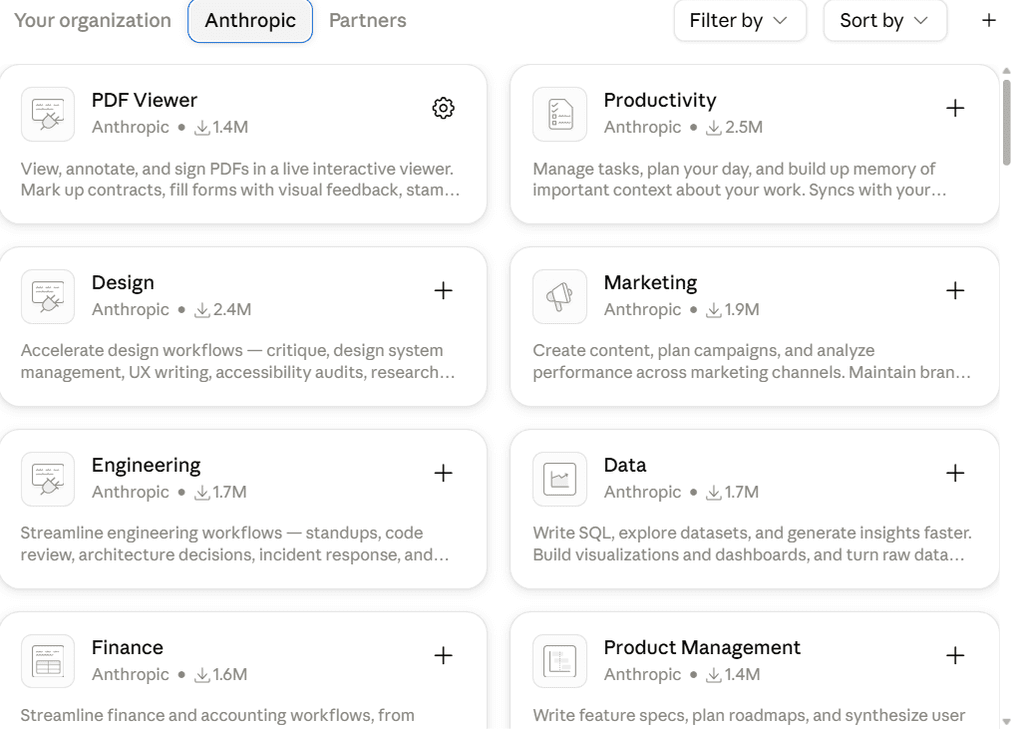
Task: Click the plus icon beside Sort by
Action: point(989,20)
